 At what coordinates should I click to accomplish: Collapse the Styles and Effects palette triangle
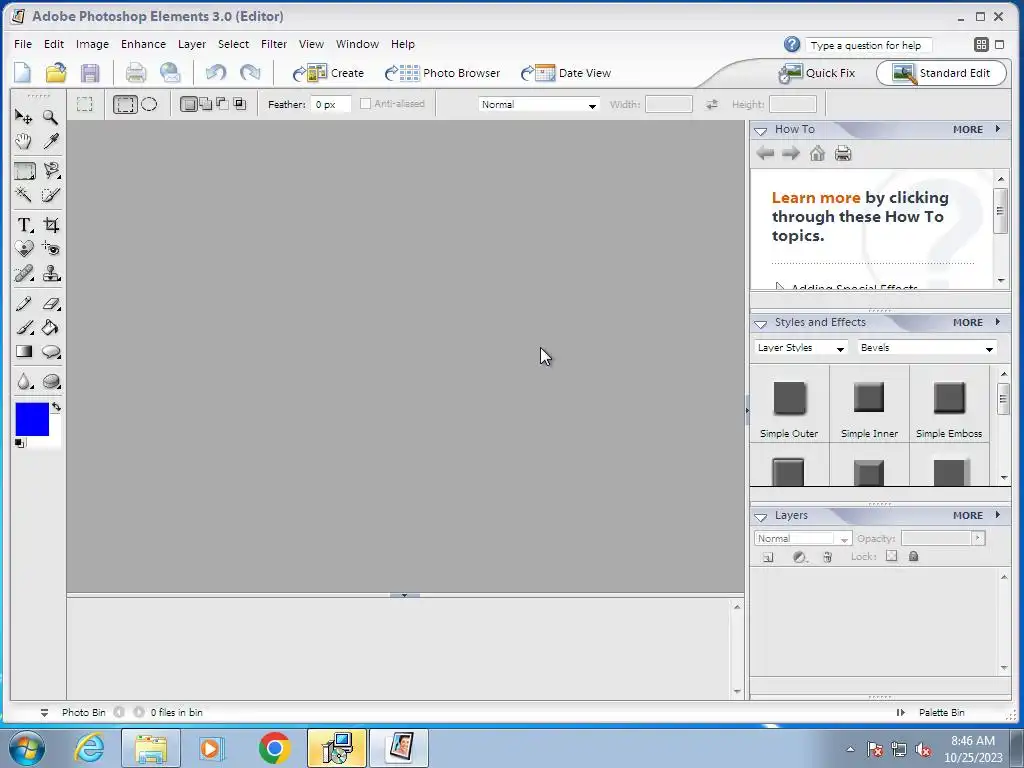(760, 324)
